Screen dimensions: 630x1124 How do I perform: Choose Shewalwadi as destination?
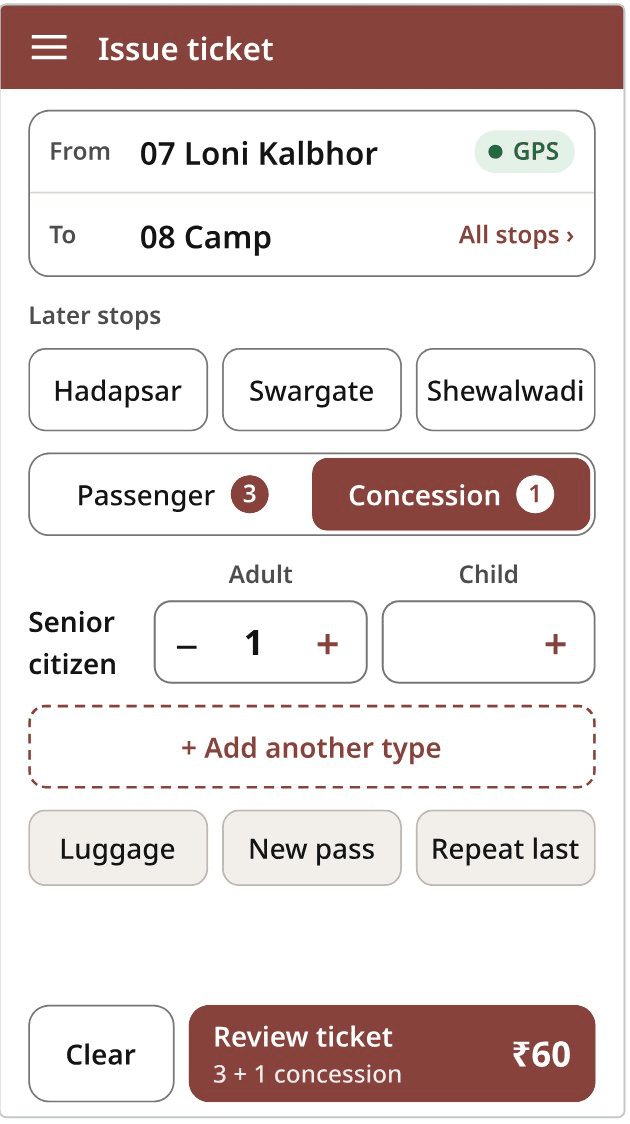tap(505, 391)
